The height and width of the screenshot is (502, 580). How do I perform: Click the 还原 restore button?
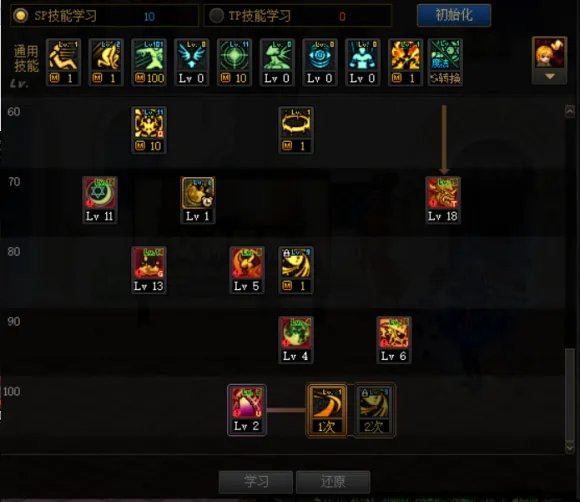coord(333,482)
